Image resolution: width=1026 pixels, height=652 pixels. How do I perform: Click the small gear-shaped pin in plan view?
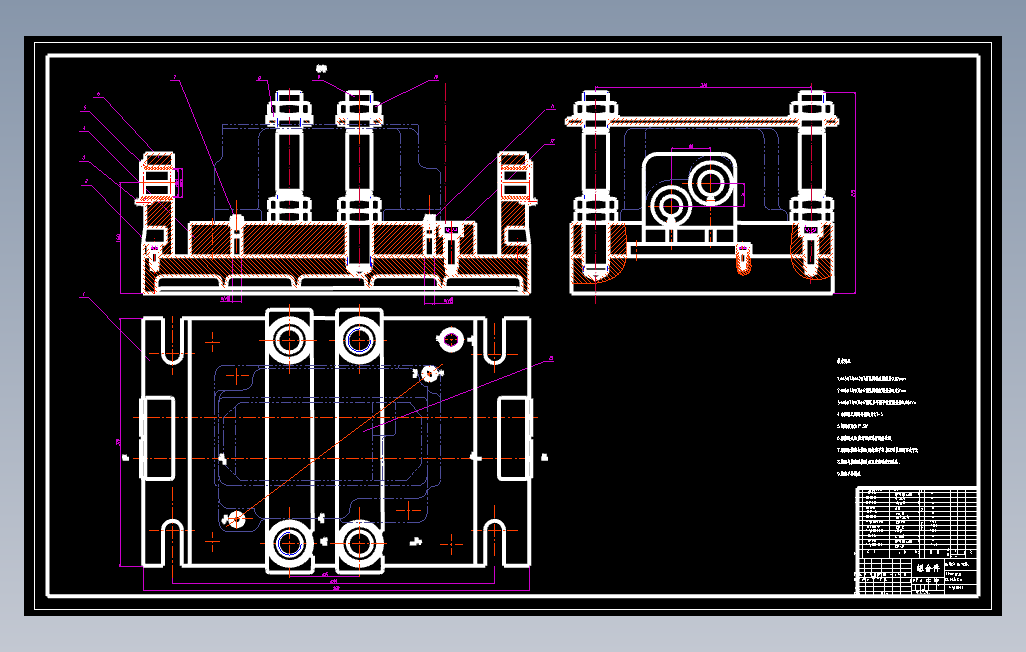pyautogui.click(x=450, y=339)
